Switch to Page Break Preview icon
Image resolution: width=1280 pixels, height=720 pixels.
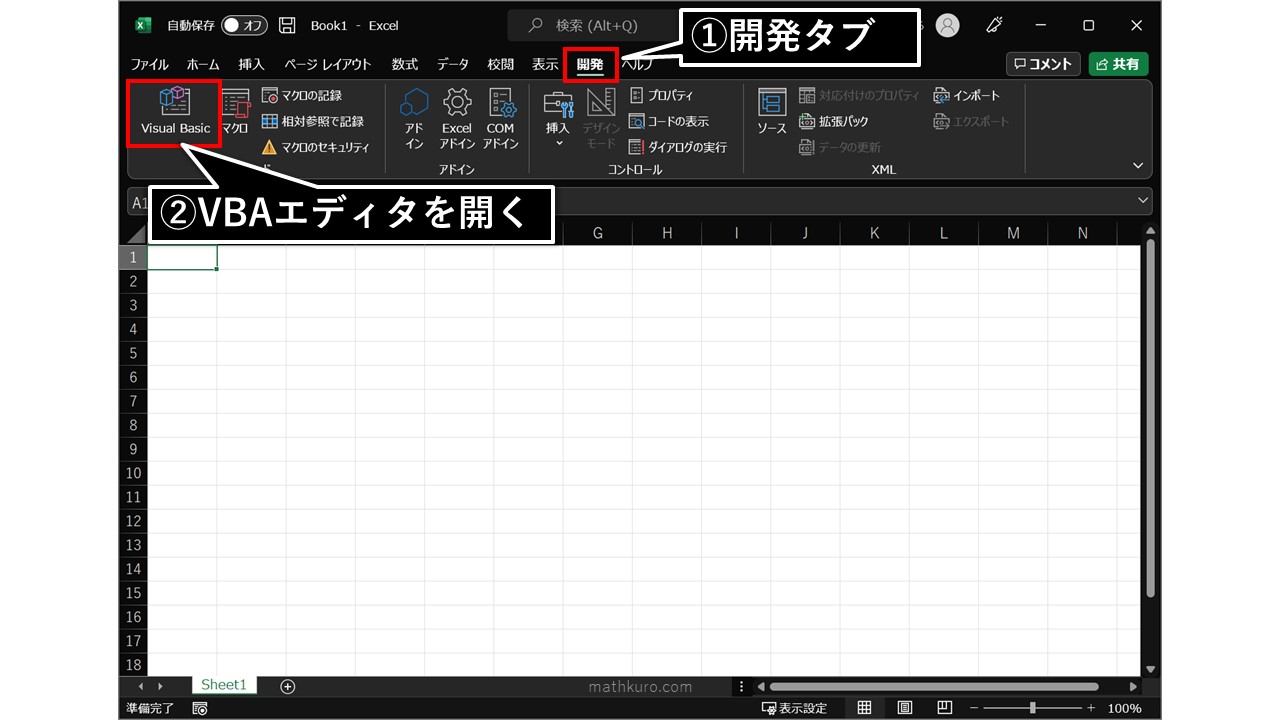tap(944, 708)
